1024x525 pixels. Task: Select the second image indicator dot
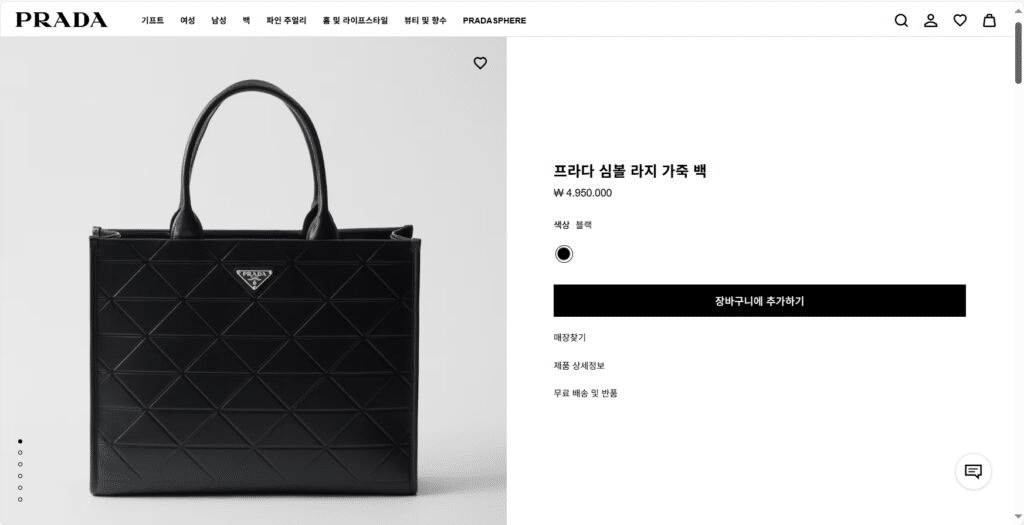[x=20, y=453]
